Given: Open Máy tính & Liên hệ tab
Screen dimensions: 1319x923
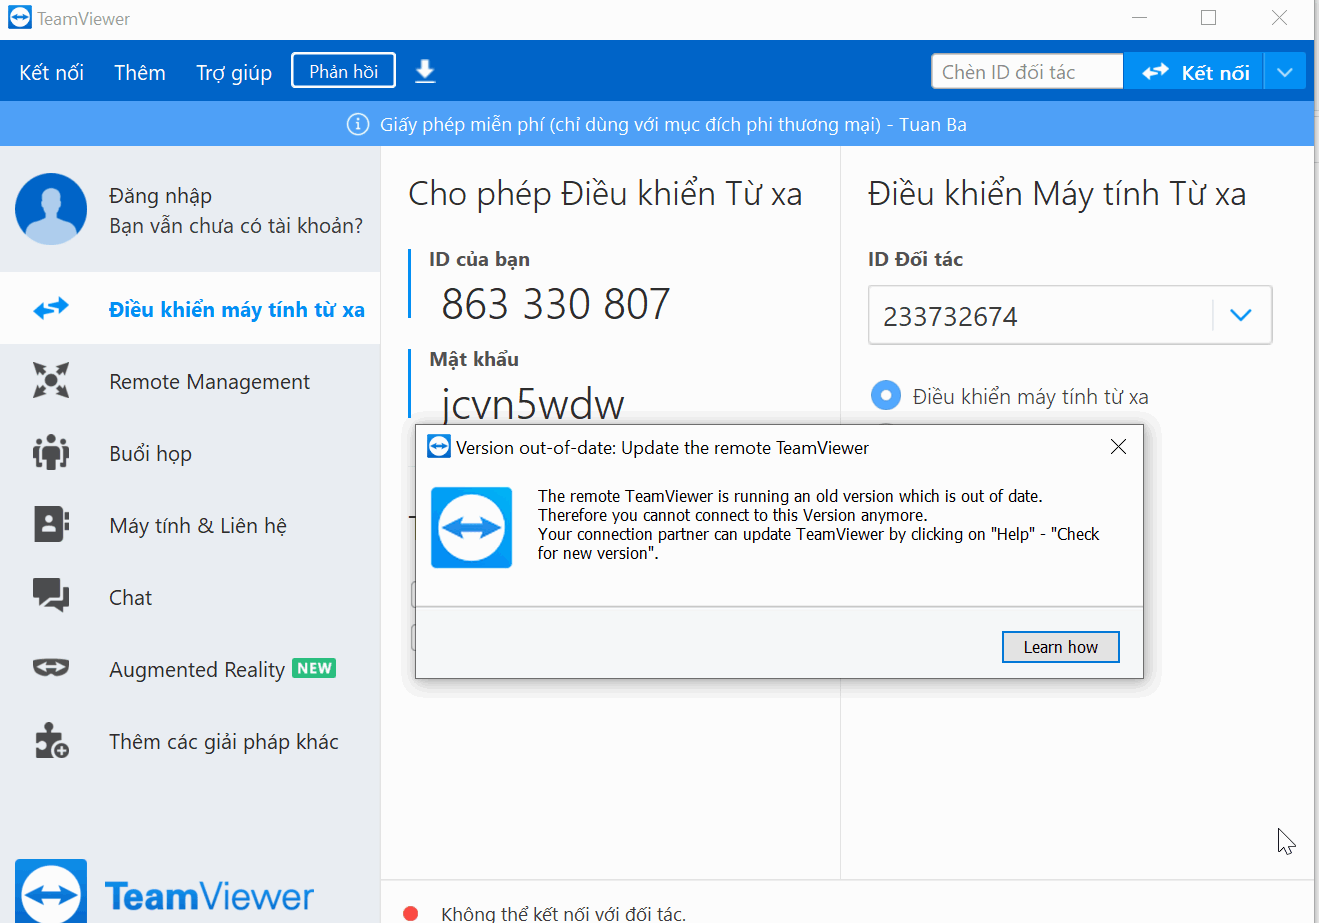Looking at the screenshot, I should 190,525.
